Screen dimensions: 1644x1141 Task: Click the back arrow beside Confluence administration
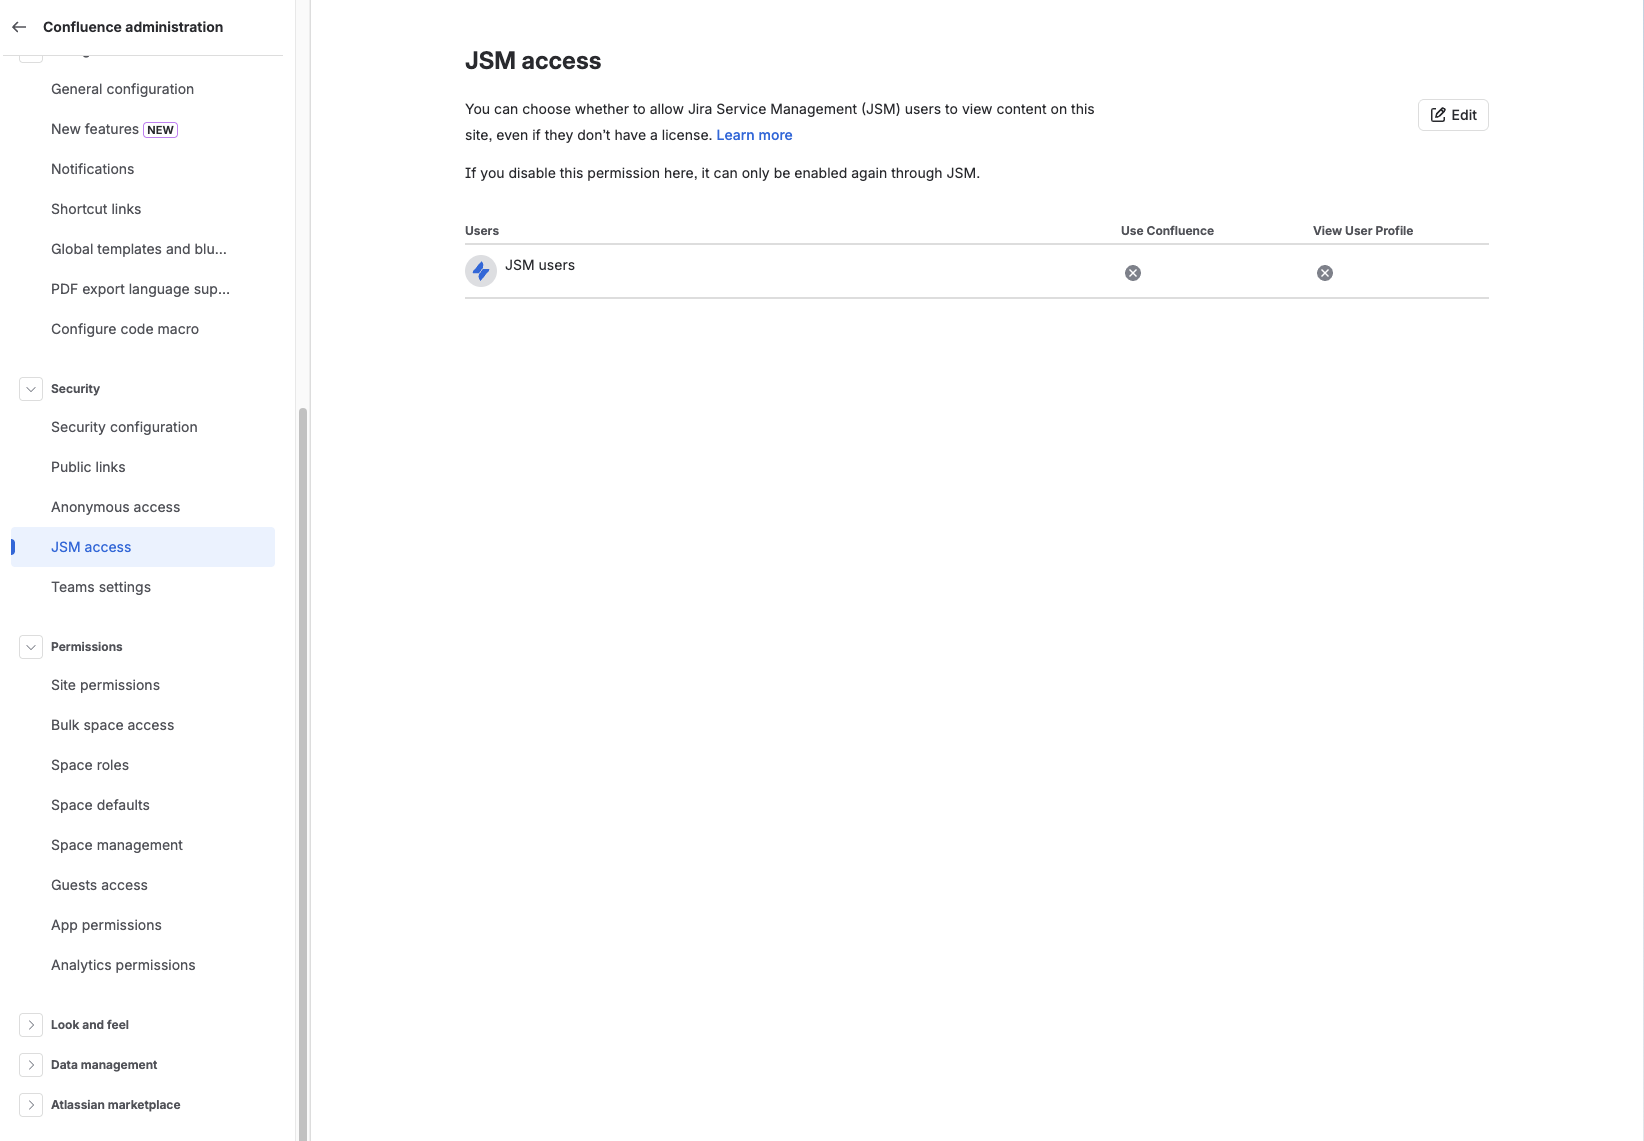[x=19, y=27]
